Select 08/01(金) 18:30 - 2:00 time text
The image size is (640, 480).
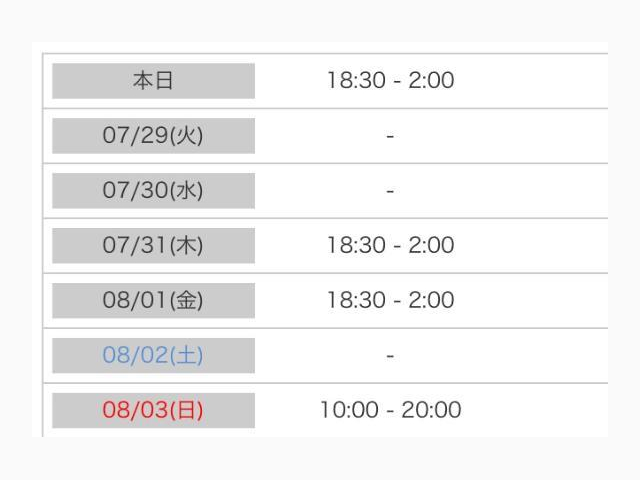click(391, 300)
